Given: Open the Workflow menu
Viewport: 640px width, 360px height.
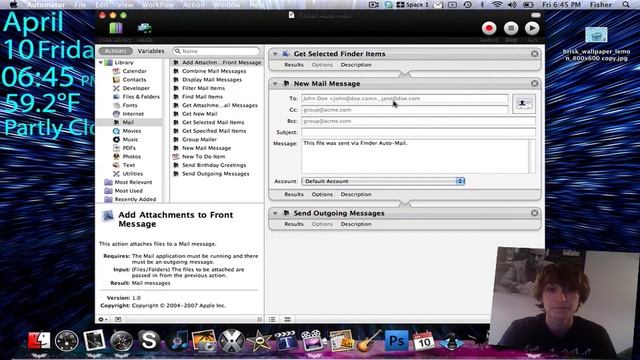Looking at the screenshot, I should coord(158,4).
